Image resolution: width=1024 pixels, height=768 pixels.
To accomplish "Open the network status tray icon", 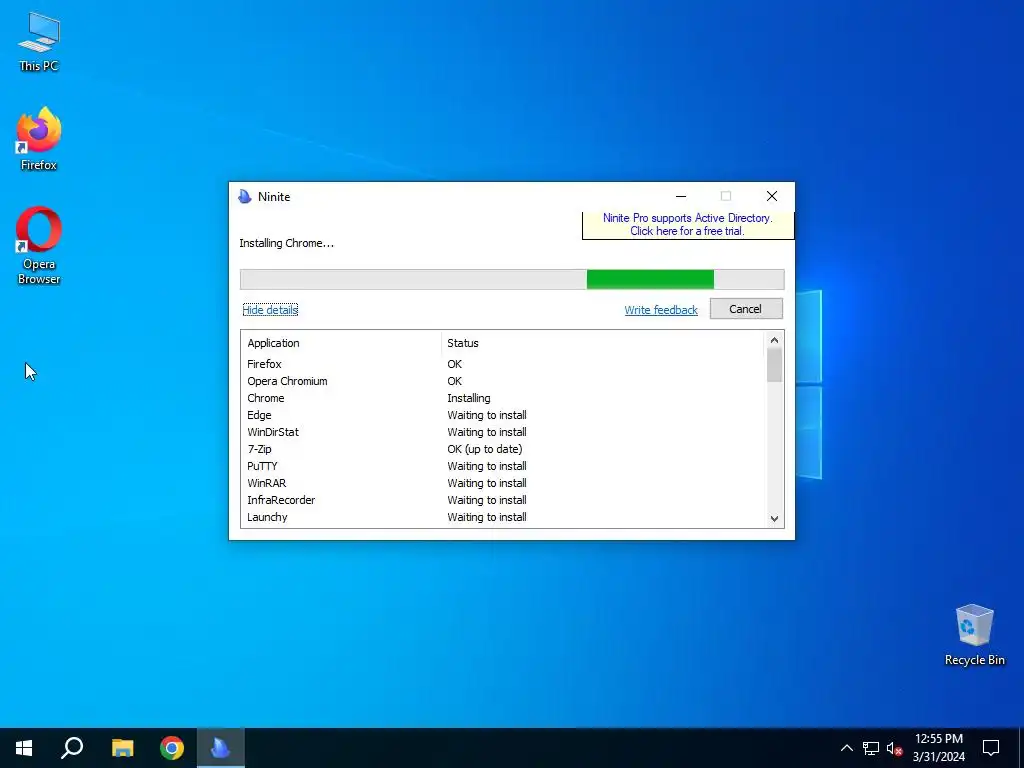I will 871,748.
